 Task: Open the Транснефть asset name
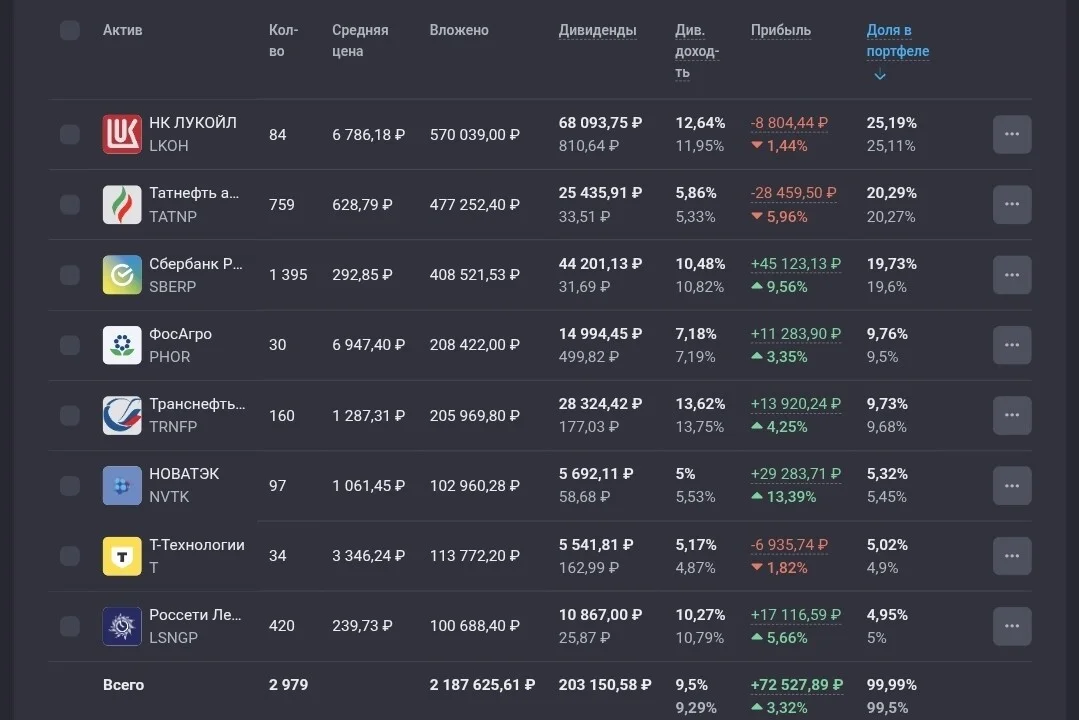point(197,404)
